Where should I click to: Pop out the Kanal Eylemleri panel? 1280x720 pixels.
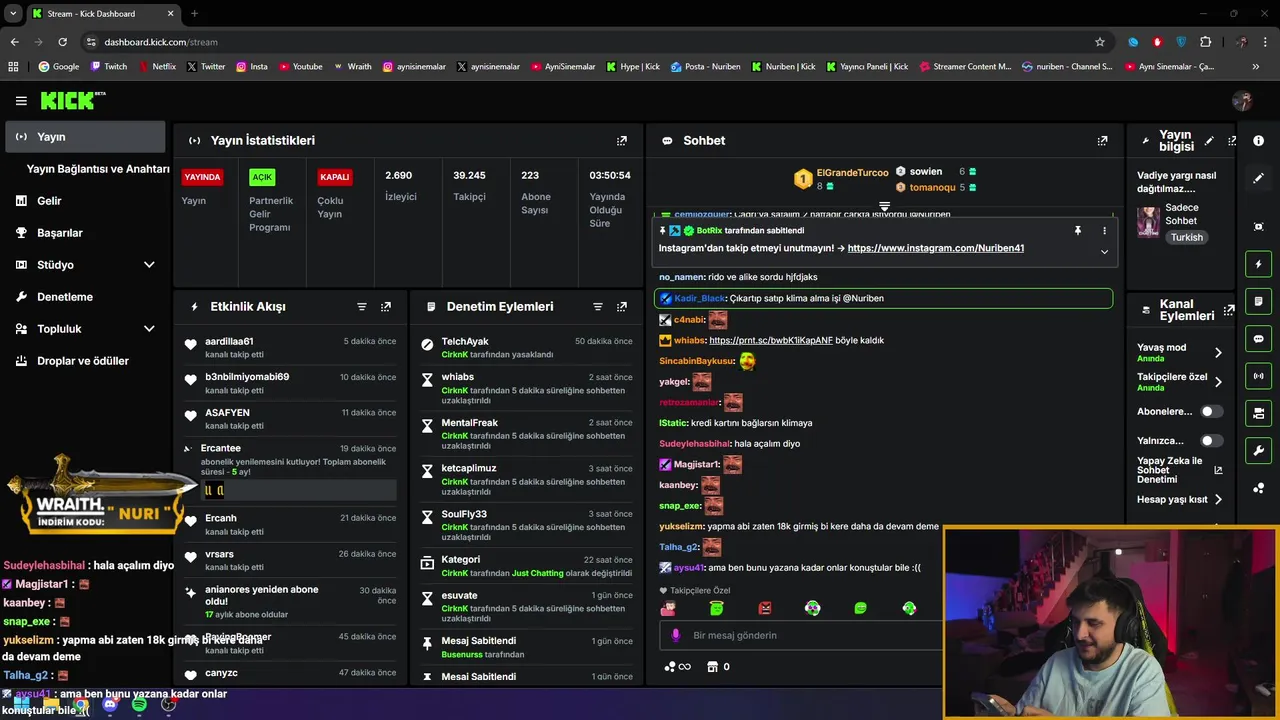tap(1229, 310)
